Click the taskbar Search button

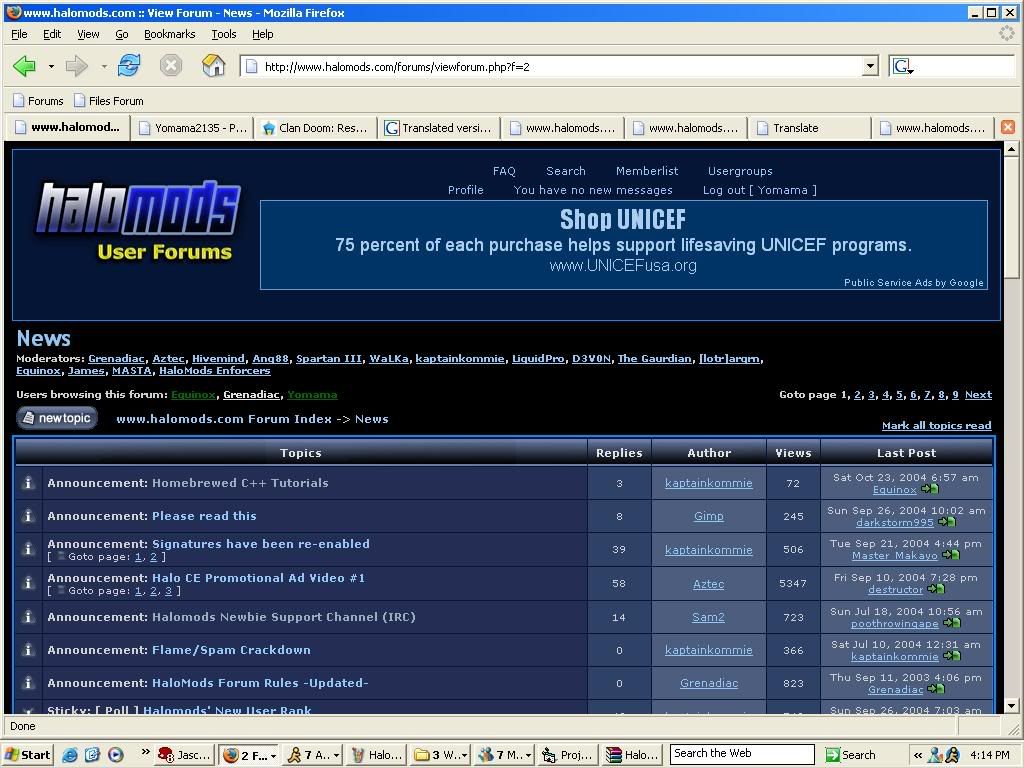coord(851,755)
